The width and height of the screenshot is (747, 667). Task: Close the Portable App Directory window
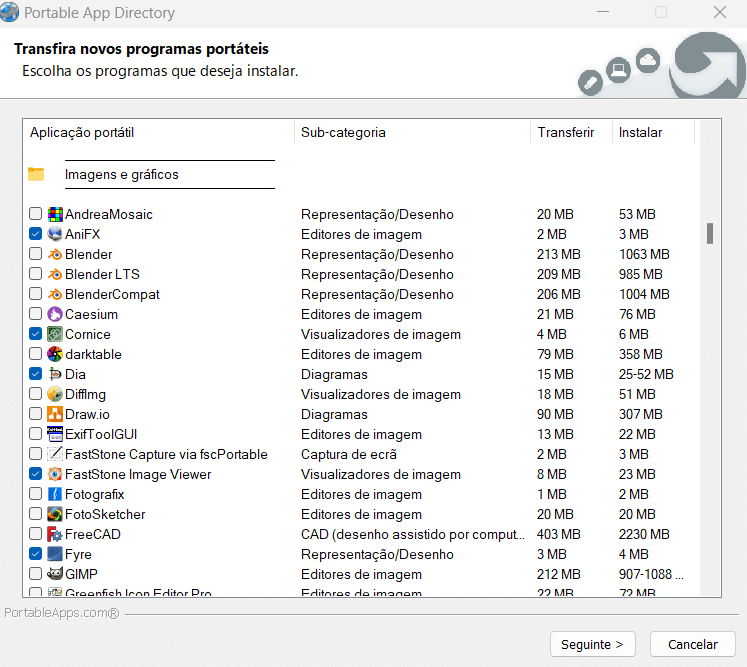720,12
